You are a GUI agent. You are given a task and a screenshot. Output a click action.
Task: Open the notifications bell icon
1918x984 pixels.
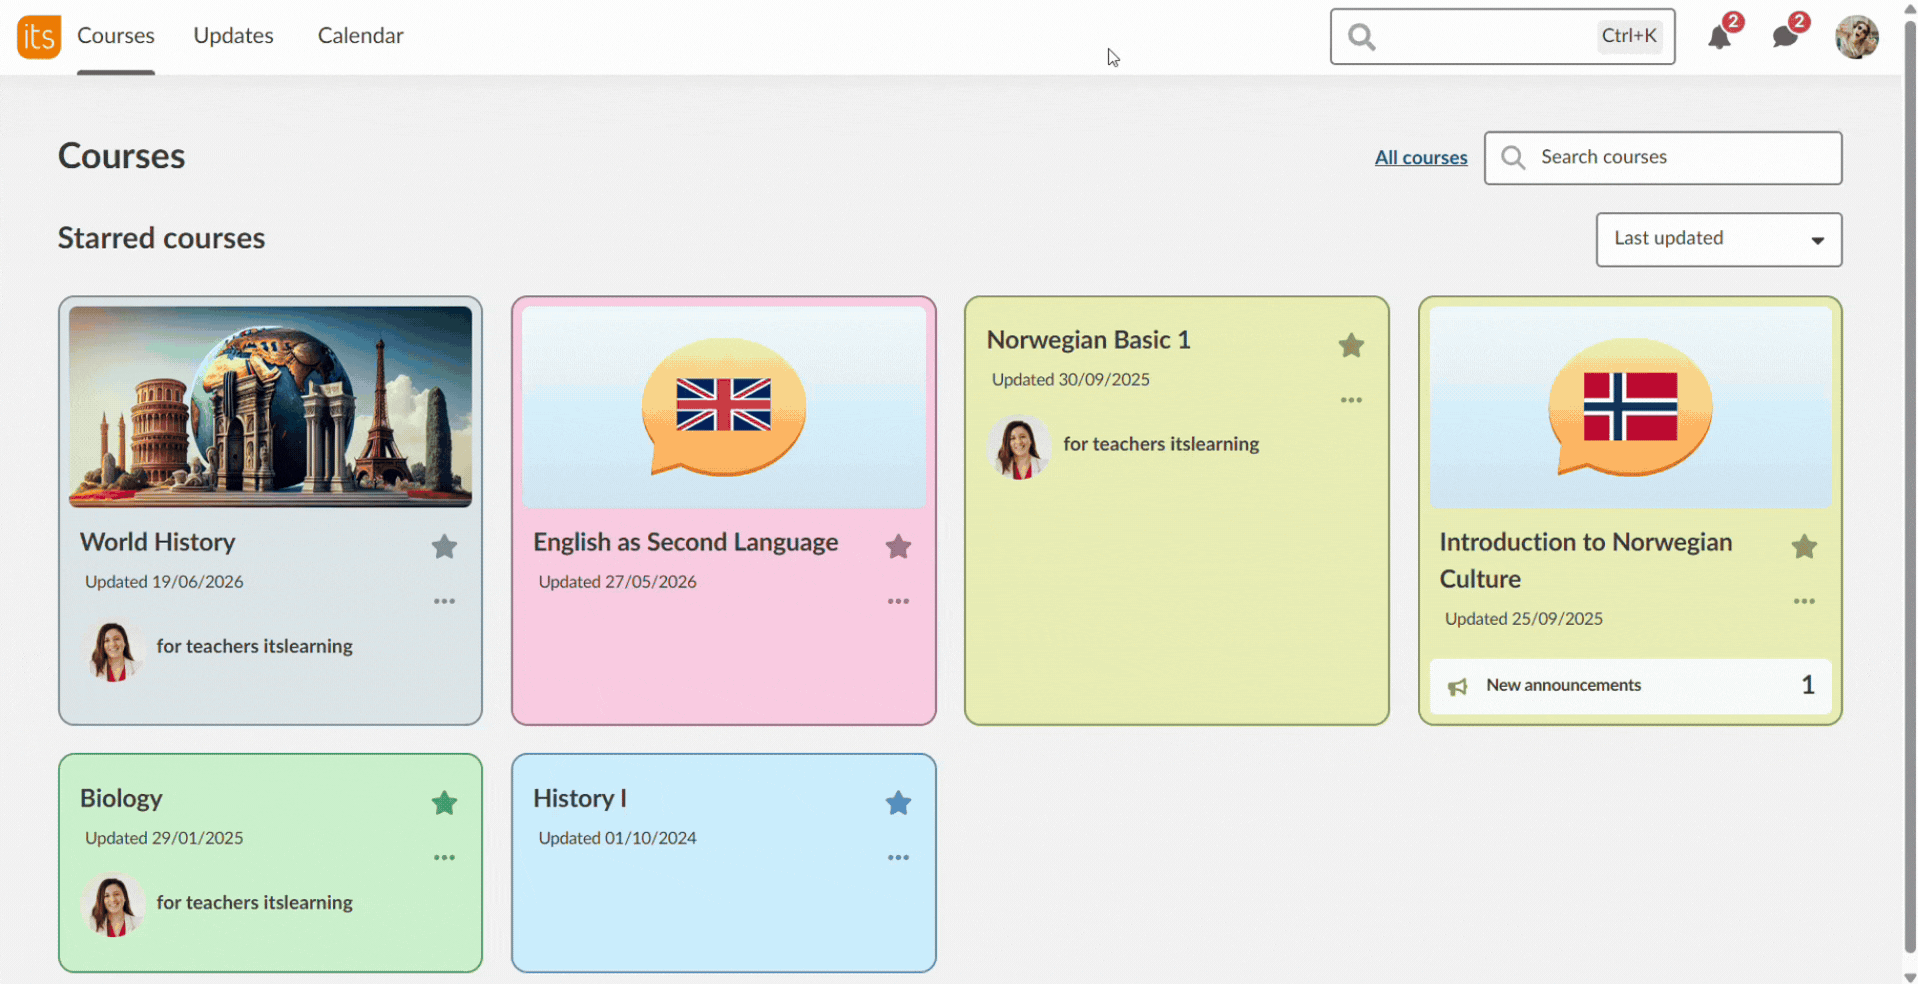tap(1719, 38)
